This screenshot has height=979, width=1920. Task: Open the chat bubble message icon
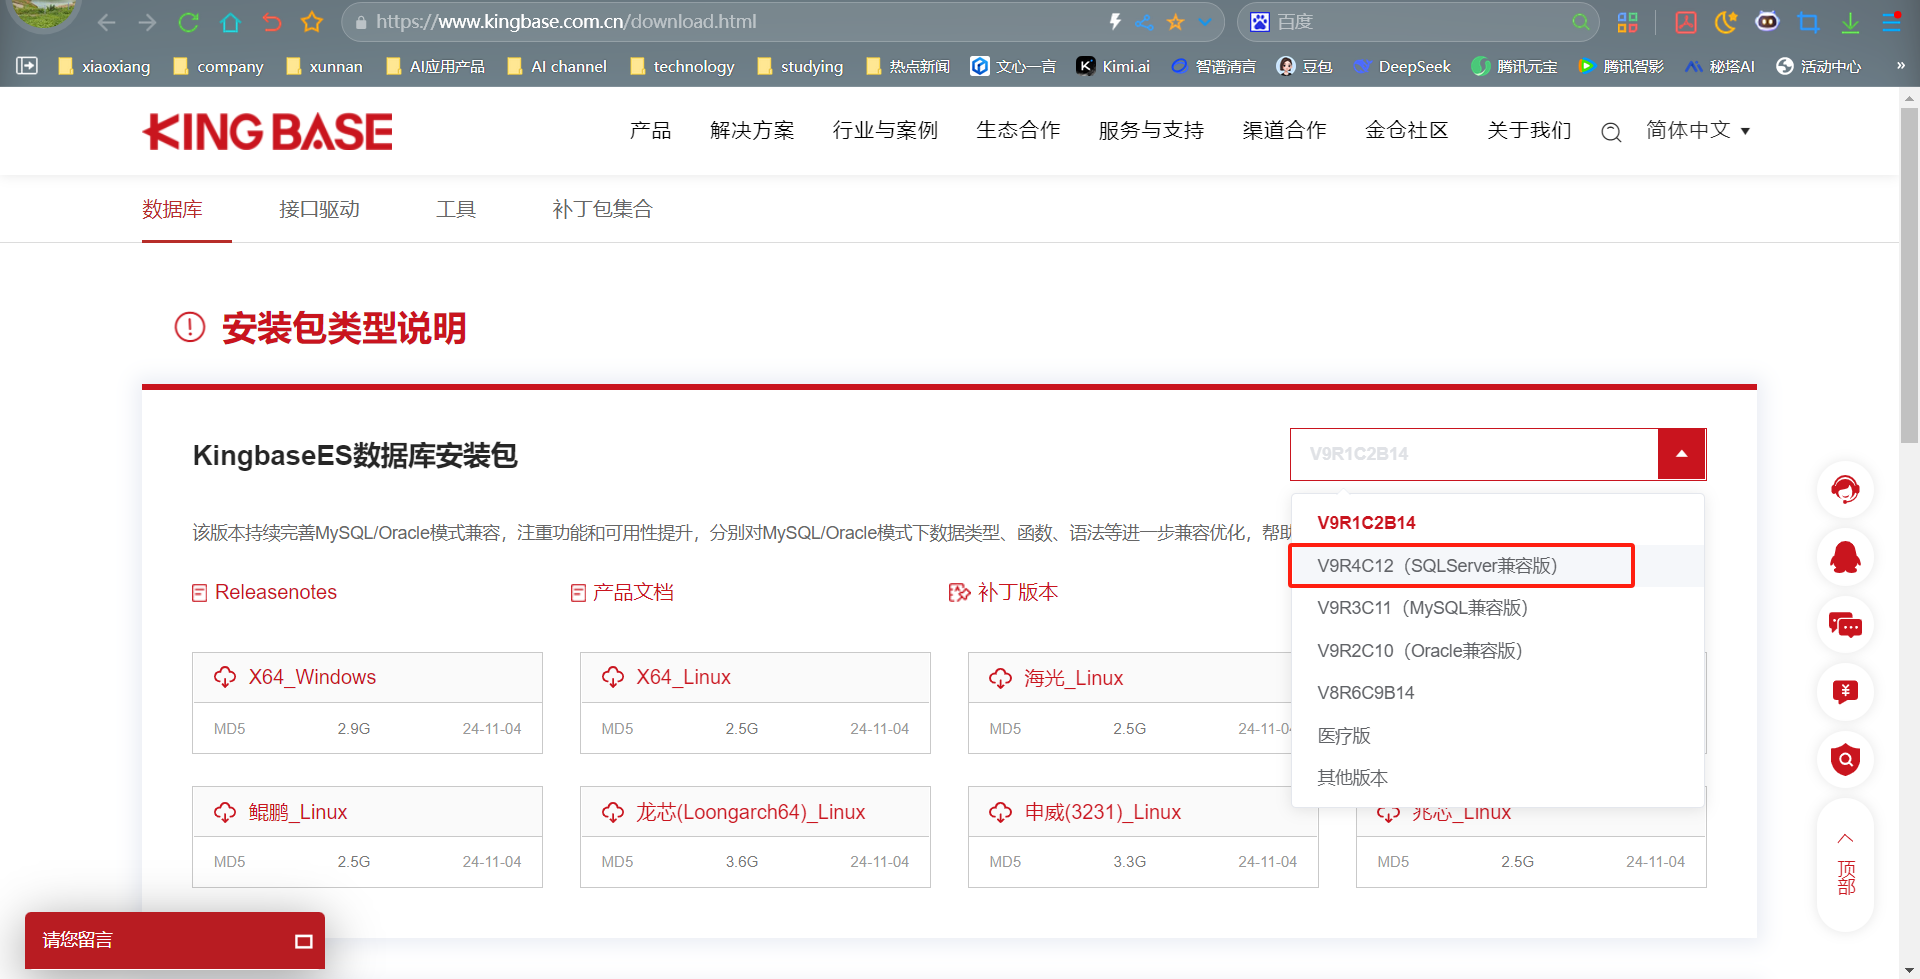click(x=1845, y=625)
